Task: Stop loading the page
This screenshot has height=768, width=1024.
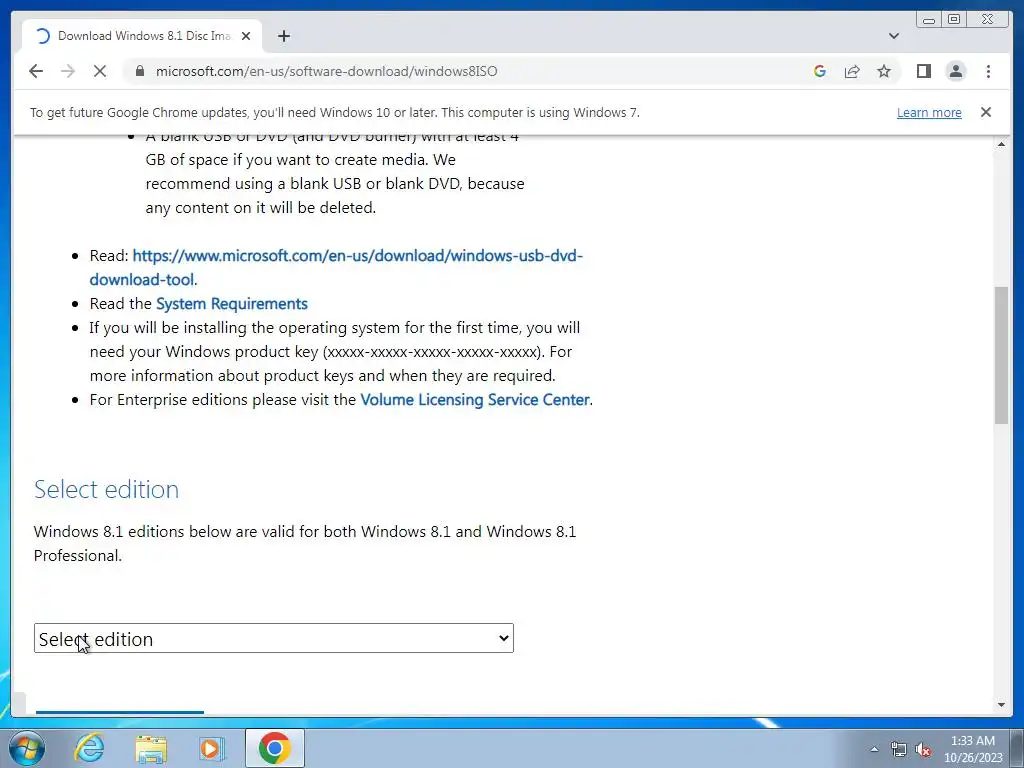Action: [x=100, y=71]
